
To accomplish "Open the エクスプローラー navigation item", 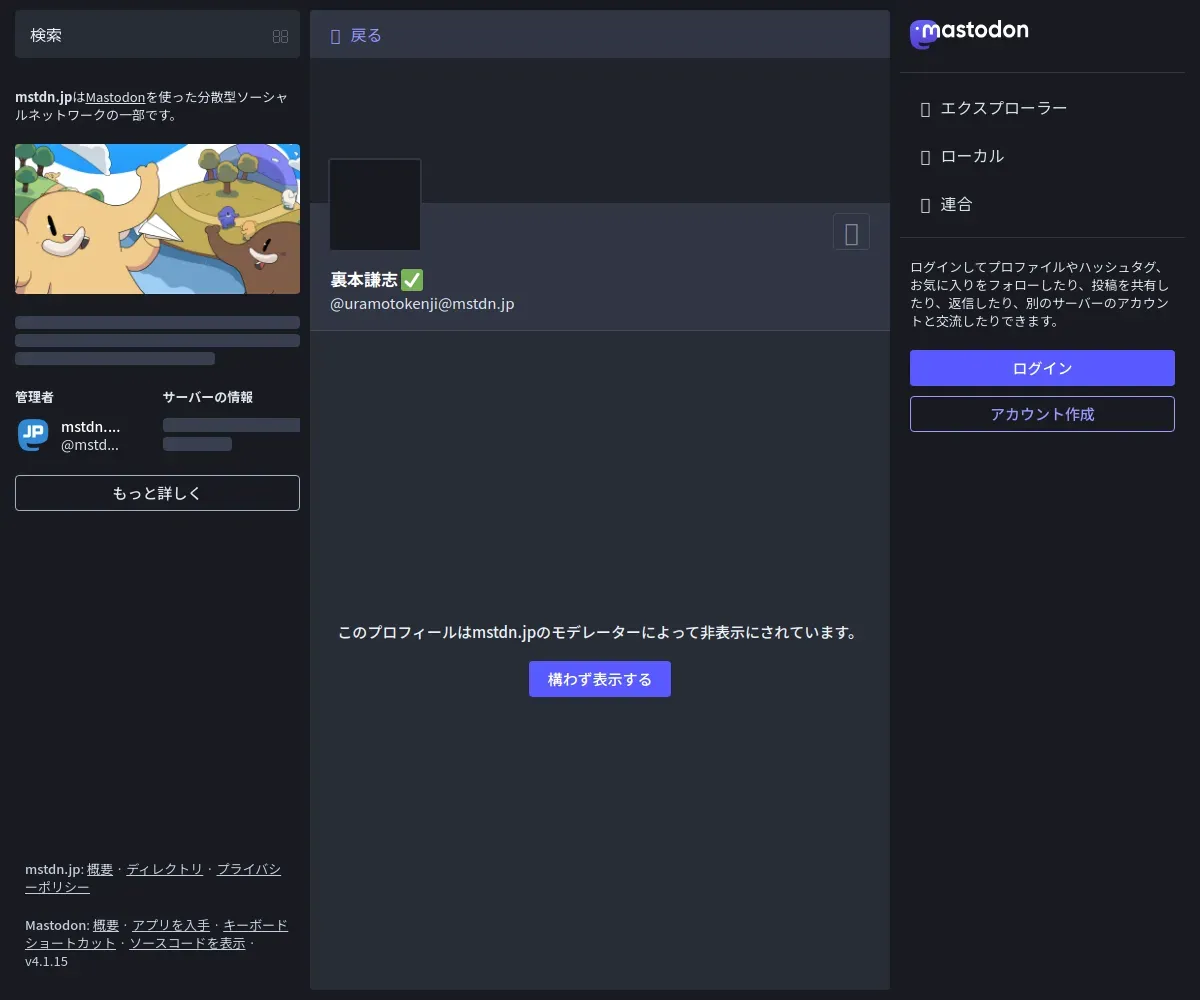I will coord(1042,108).
